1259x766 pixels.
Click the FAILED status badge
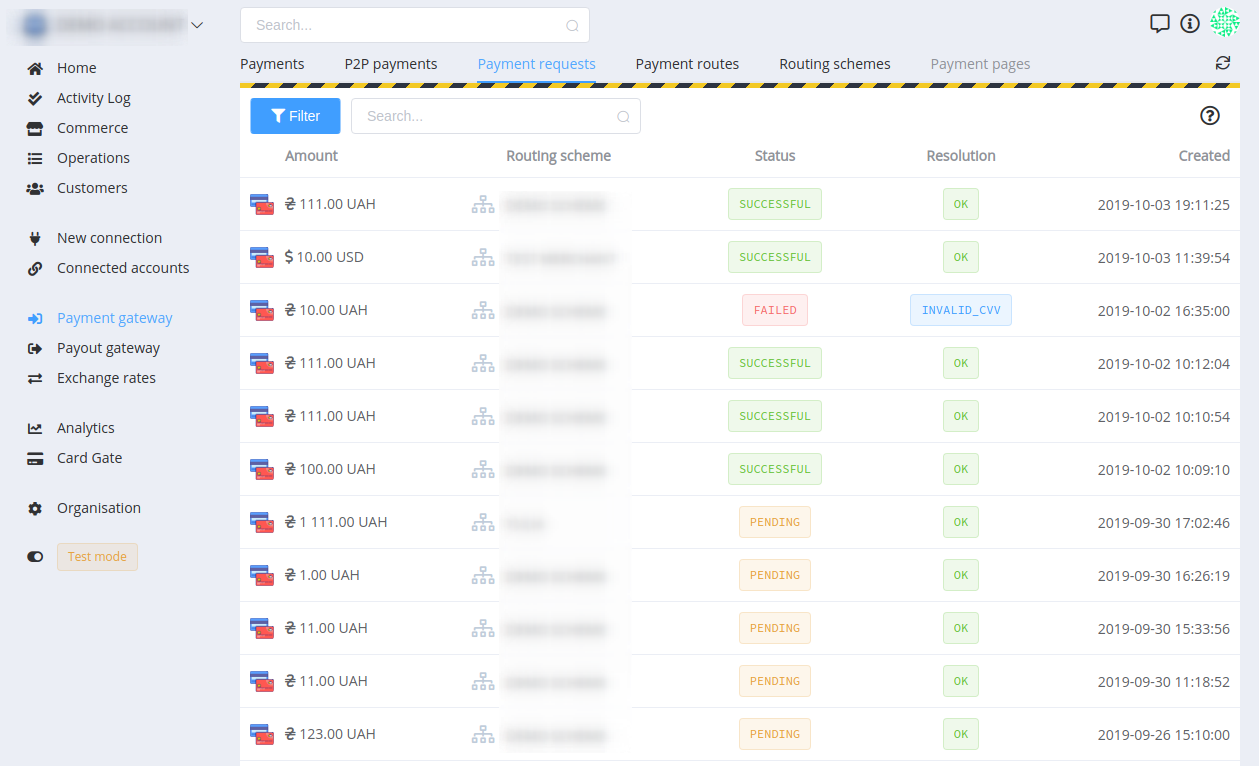[x=775, y=310]
